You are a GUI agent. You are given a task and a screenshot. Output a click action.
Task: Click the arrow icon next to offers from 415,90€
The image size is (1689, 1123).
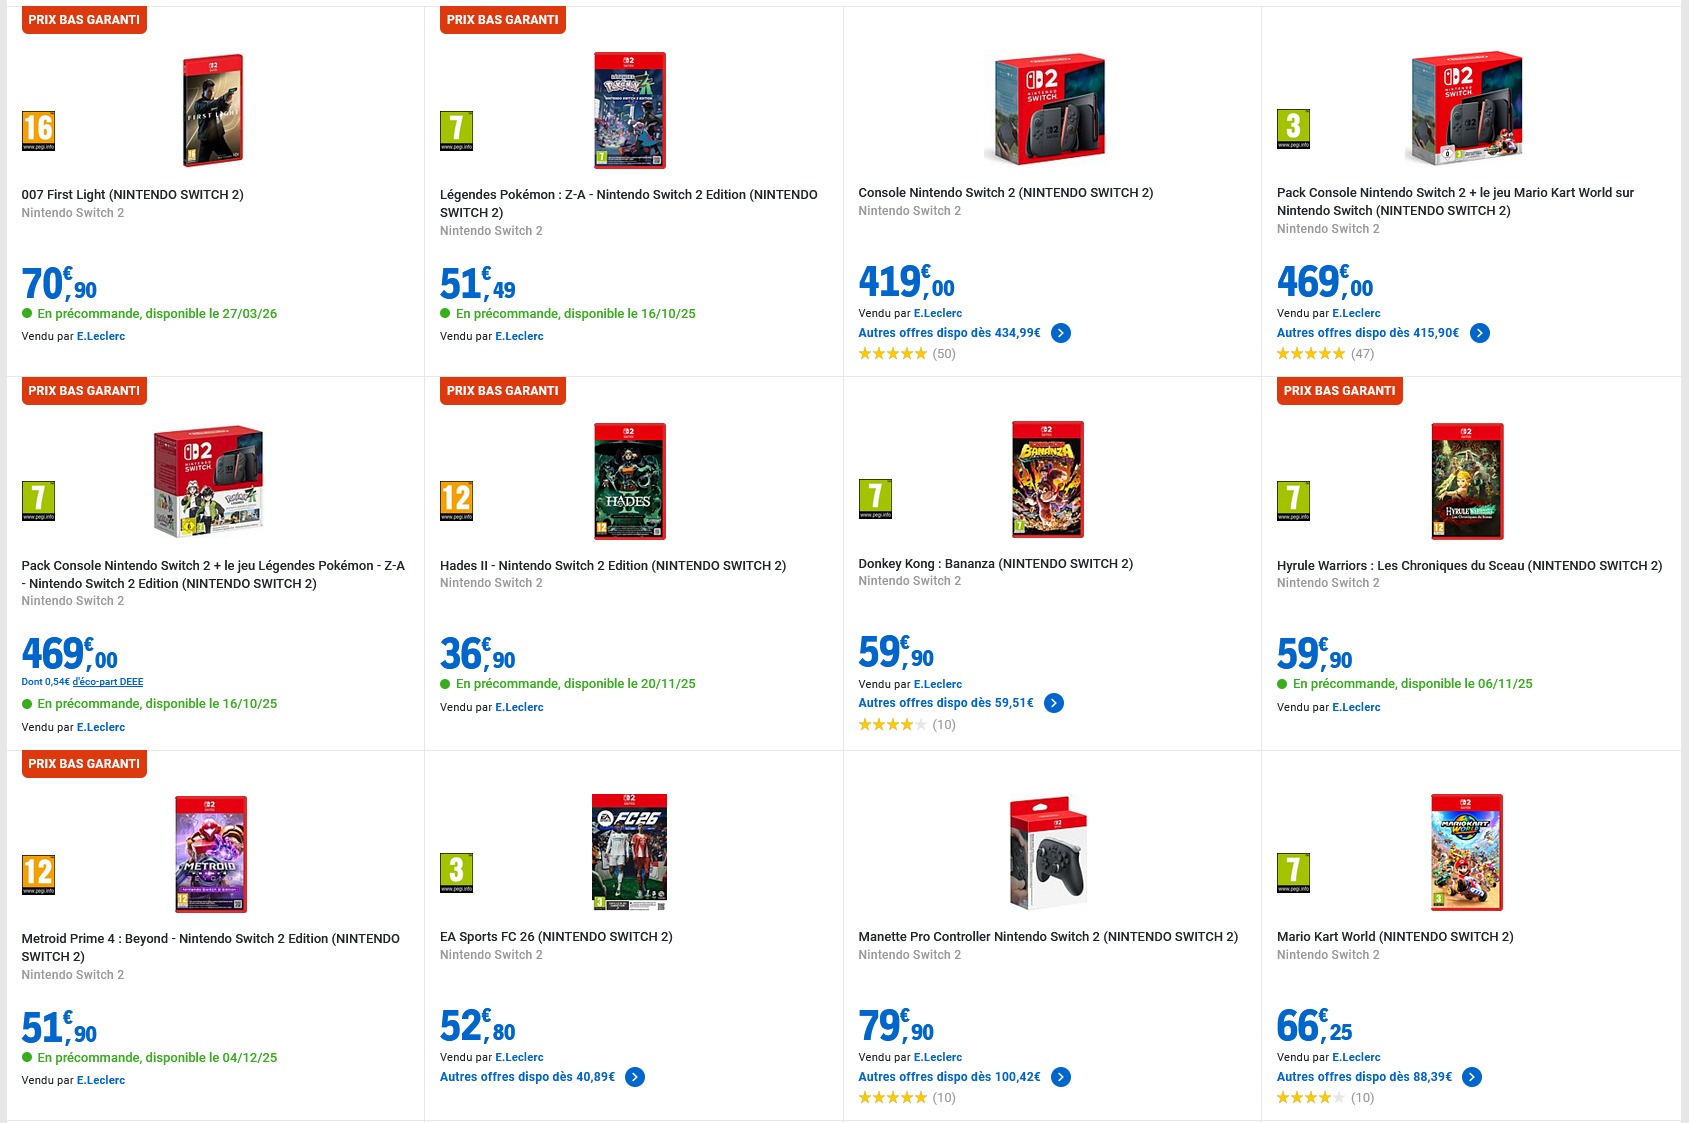(1480, 333)
